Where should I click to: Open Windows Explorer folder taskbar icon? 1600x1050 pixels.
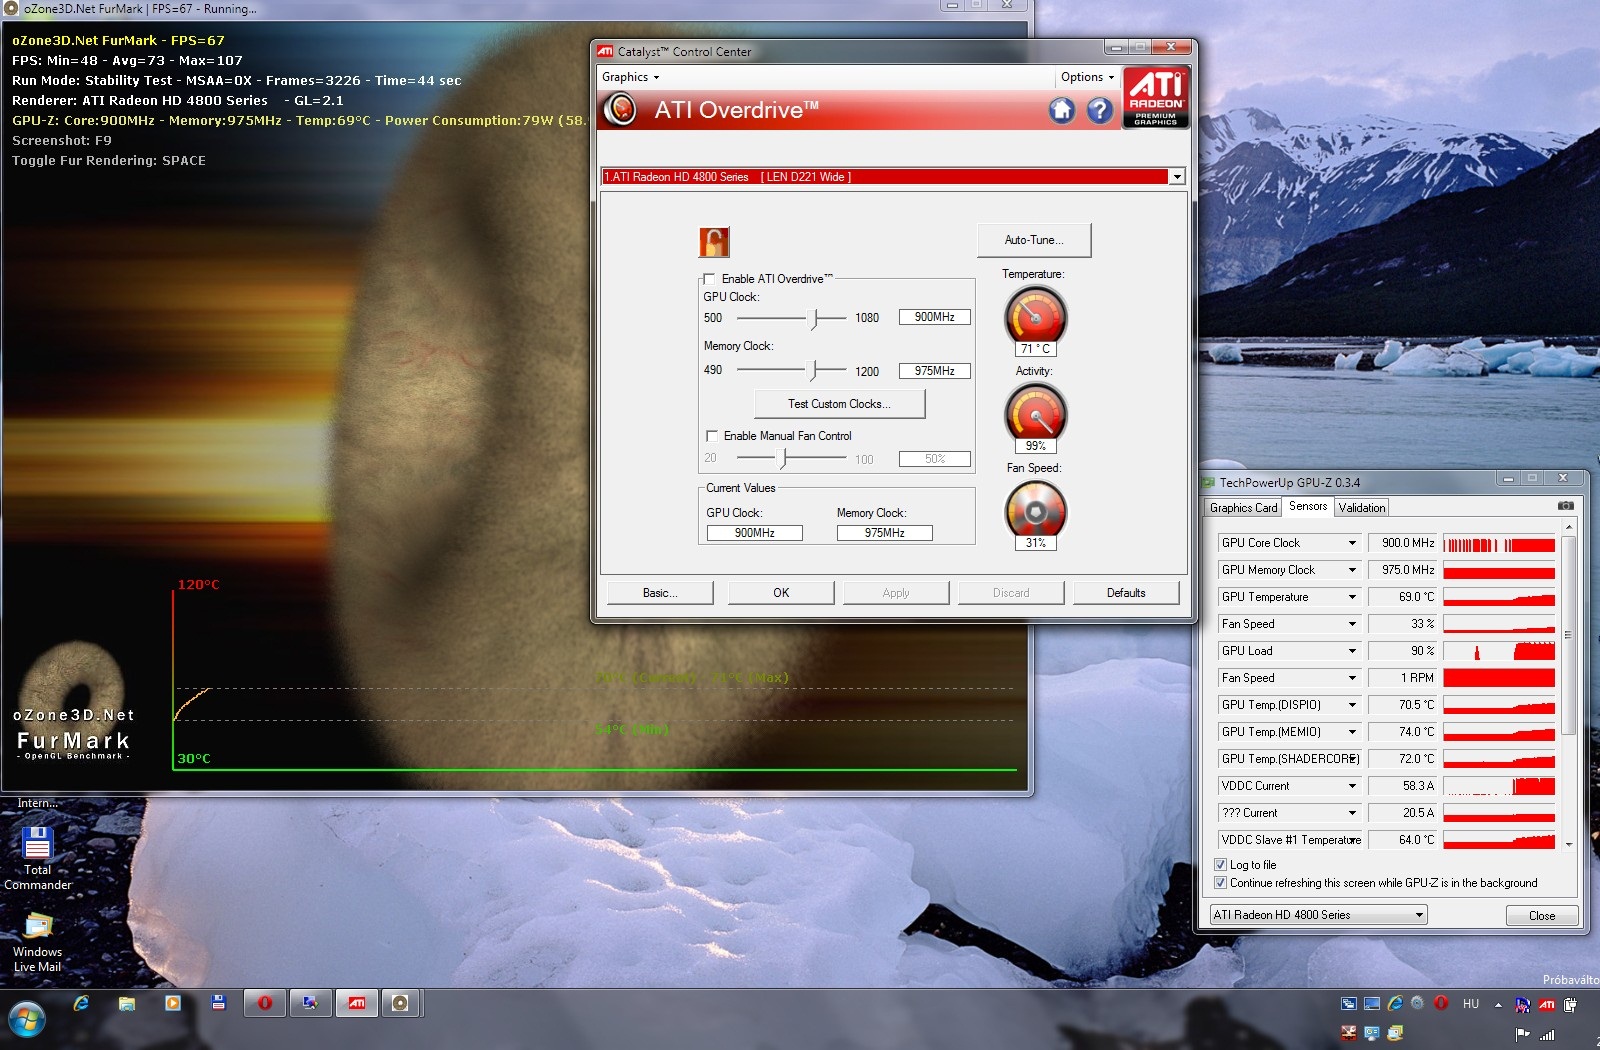pos(127,1003)
